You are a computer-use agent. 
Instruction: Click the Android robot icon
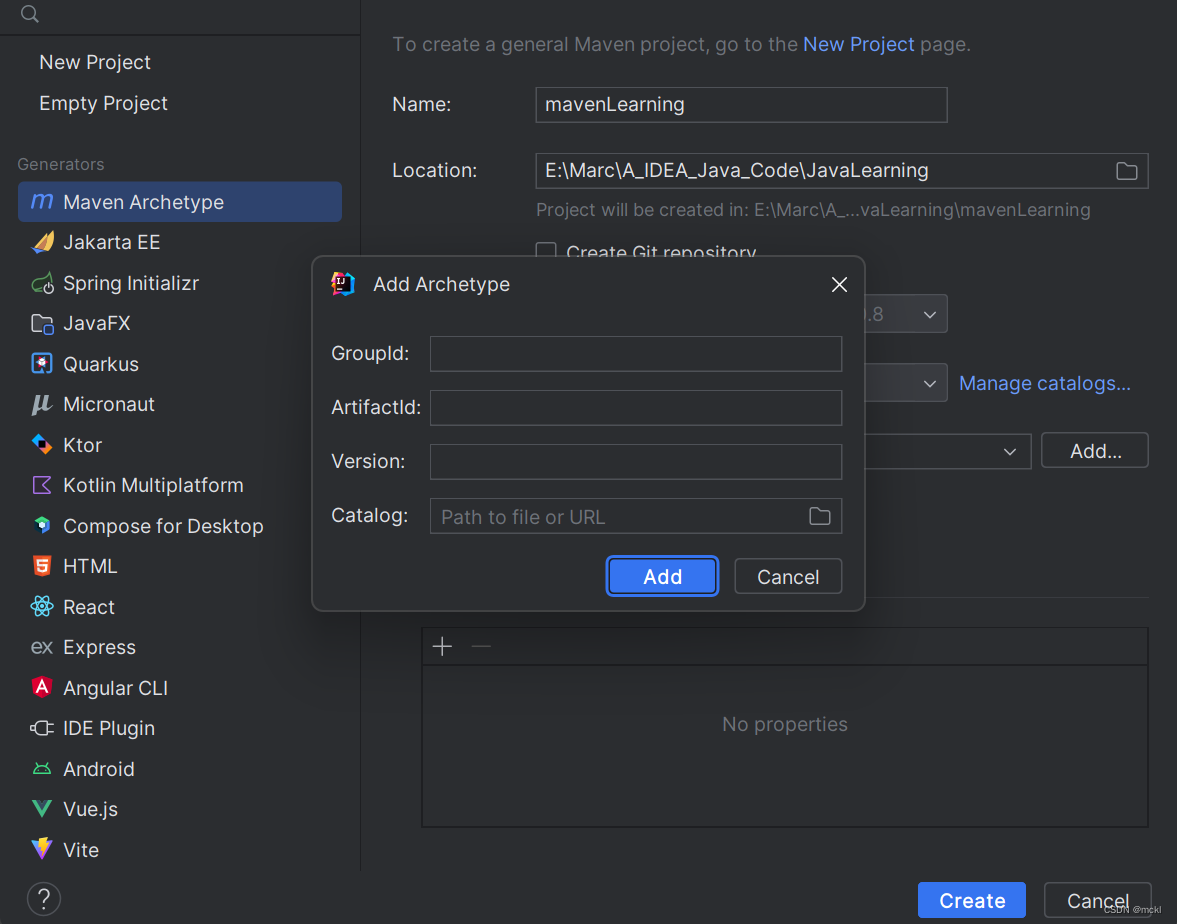click(x=42, y=769)
